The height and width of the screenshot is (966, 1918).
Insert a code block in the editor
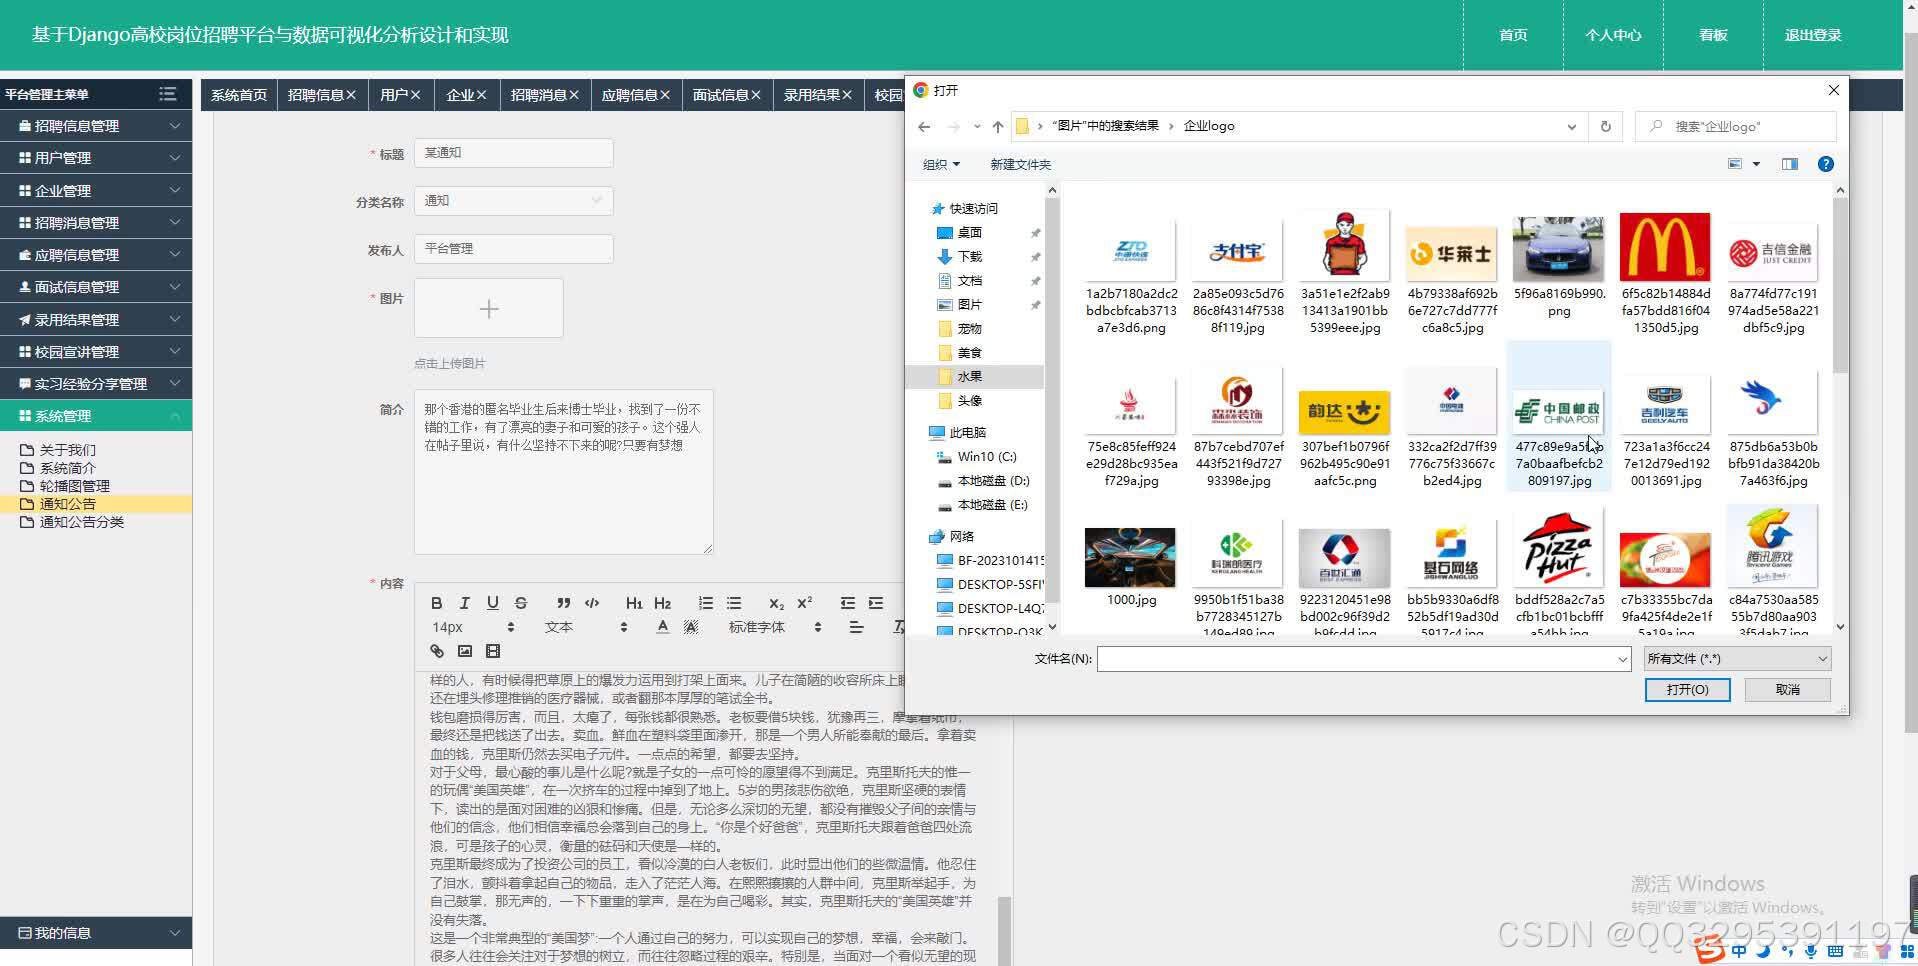pos(592,603)
